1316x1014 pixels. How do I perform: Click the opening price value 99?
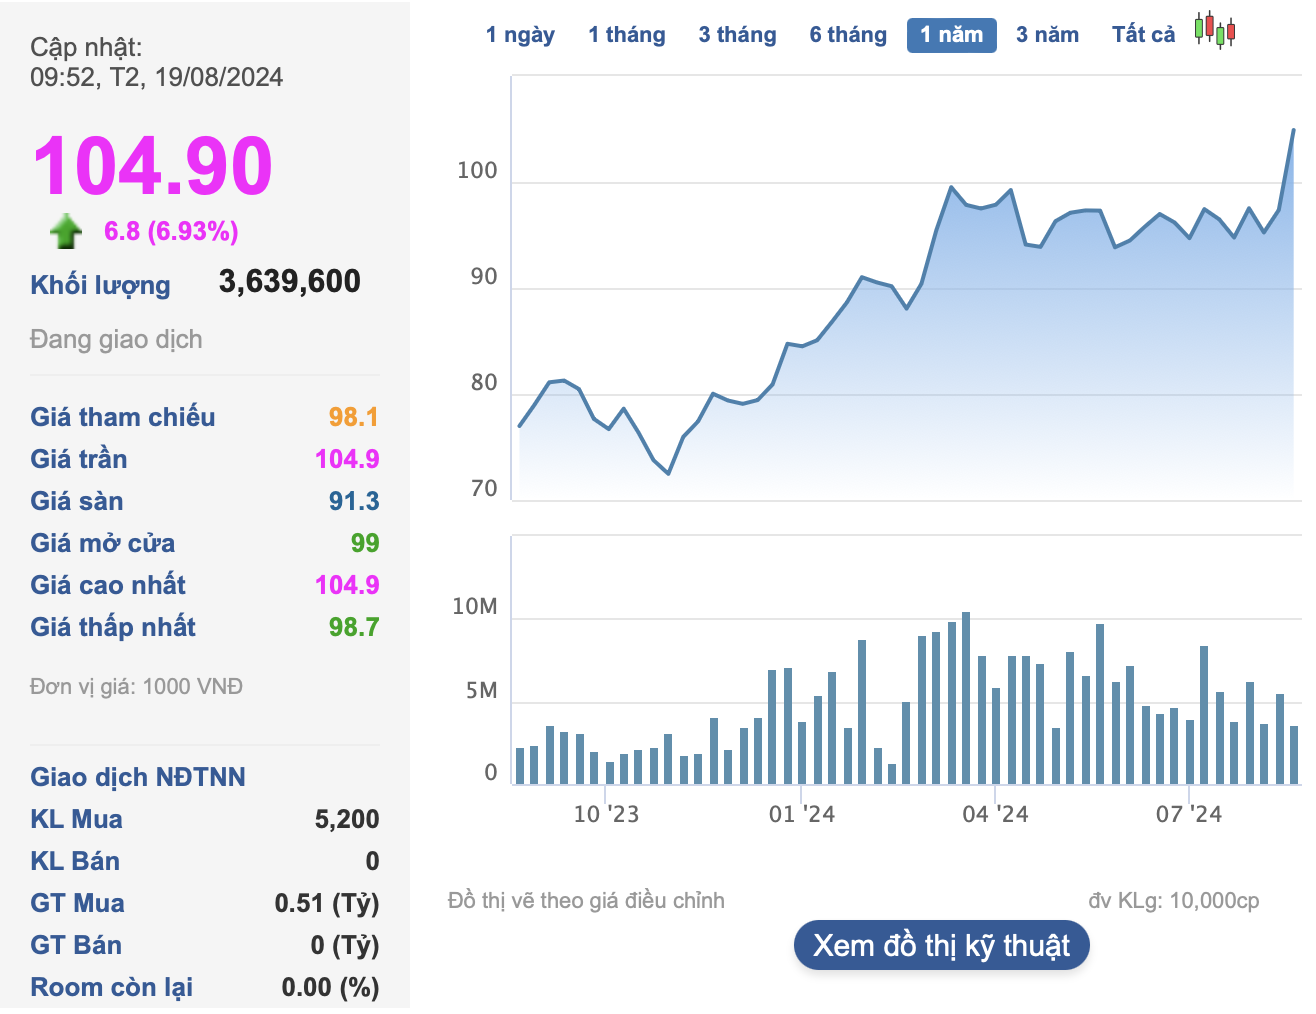pos(365,543)
